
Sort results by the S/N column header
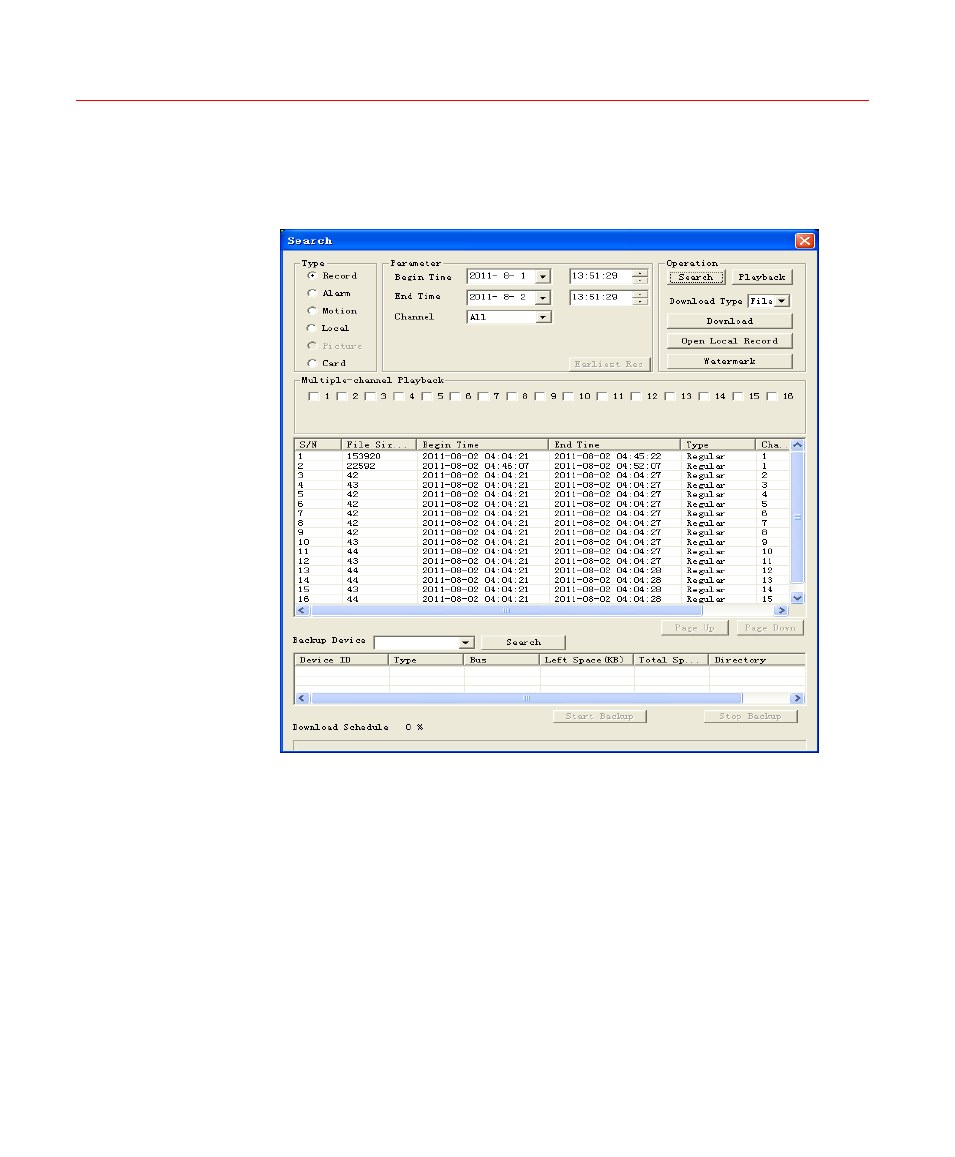tap(317, 445)
